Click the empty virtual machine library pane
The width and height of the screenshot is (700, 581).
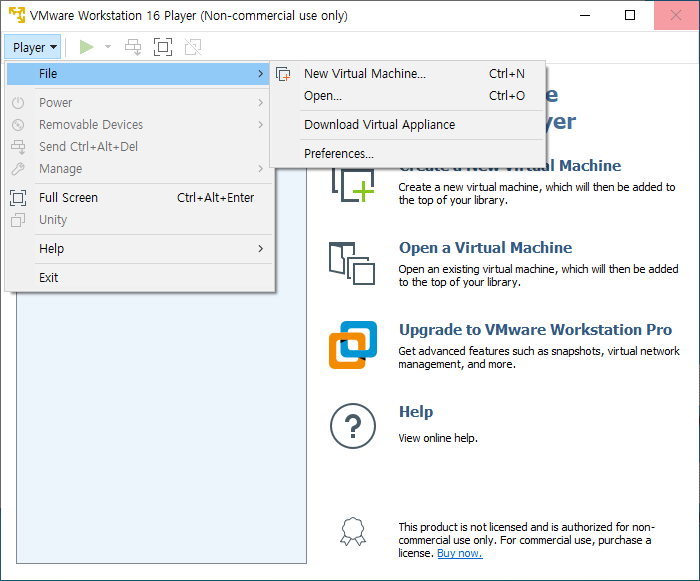click(x=161, y=427)
